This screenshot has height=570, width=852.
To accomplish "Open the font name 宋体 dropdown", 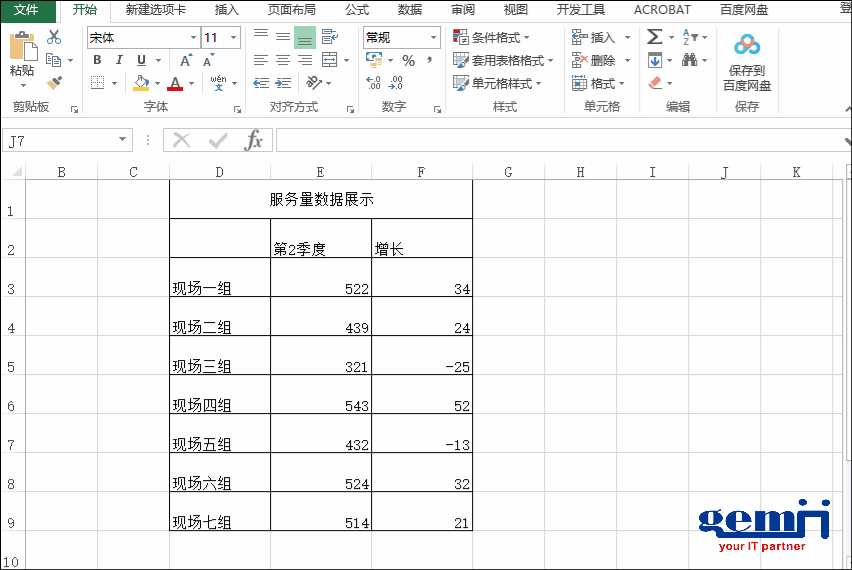I will 193,37.
